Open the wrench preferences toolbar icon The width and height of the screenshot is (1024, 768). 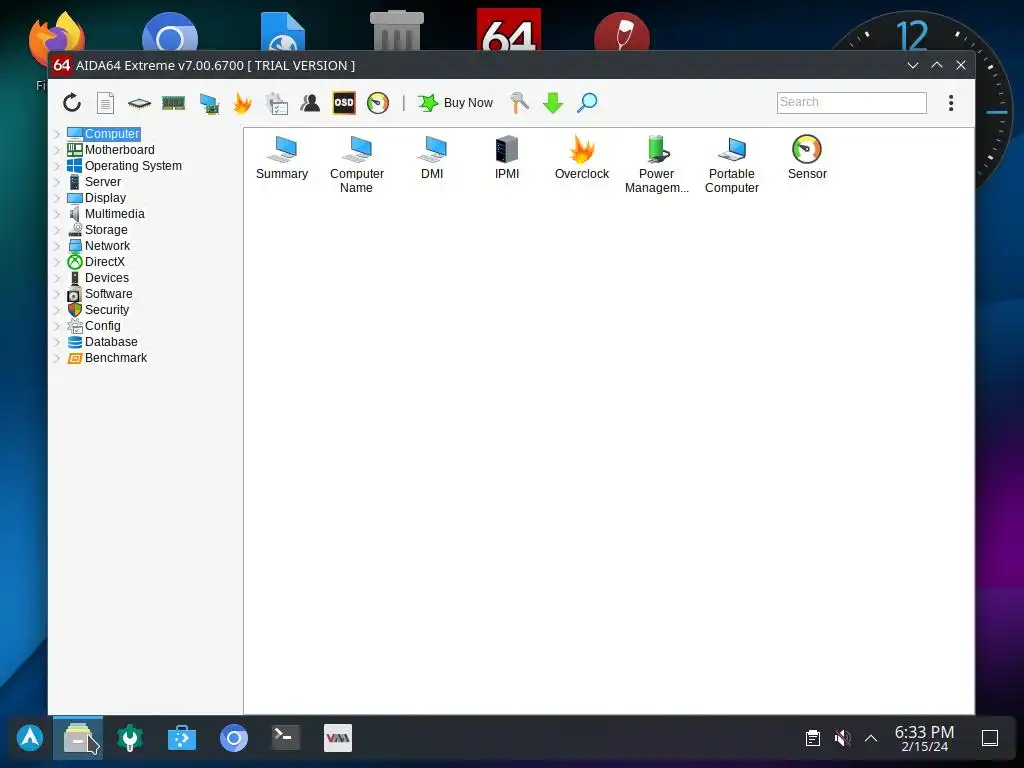click(x=519, y=103)
